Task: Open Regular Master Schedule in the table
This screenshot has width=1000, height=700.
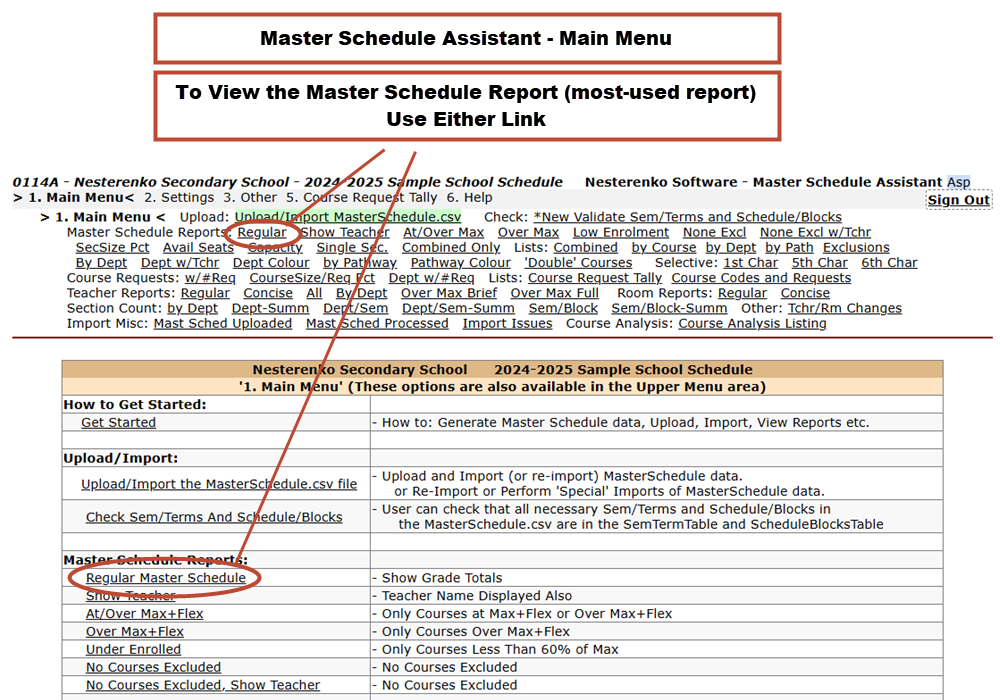Action: tap(165, 577)
